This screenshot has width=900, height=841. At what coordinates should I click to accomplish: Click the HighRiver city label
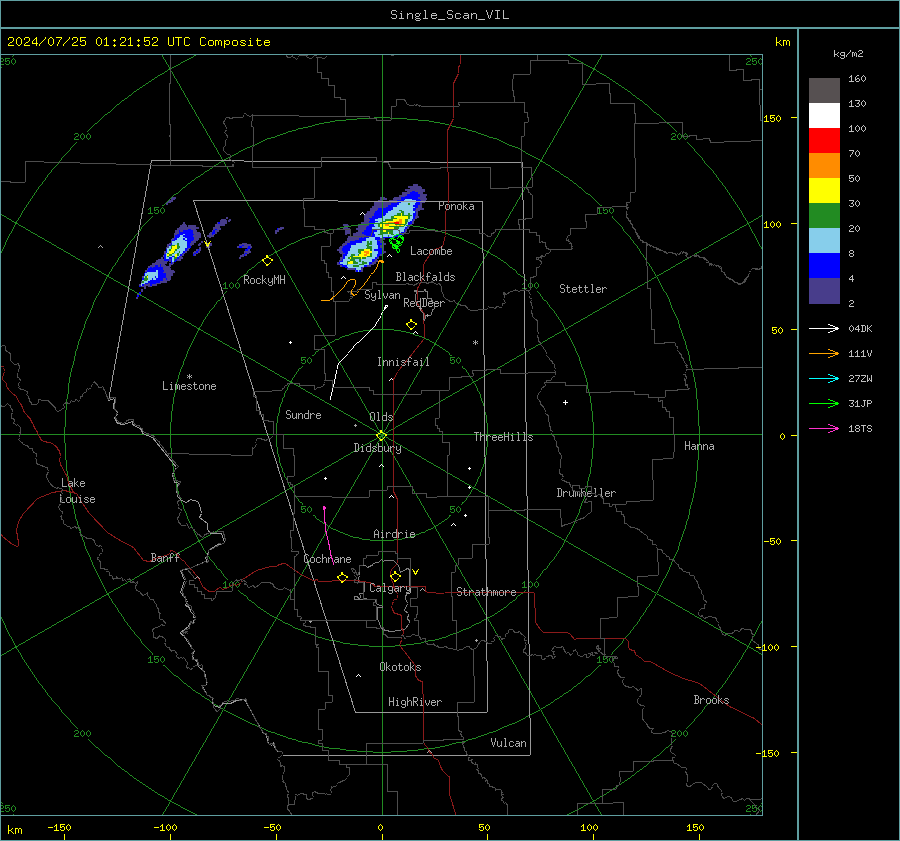[x=415, y=702]
